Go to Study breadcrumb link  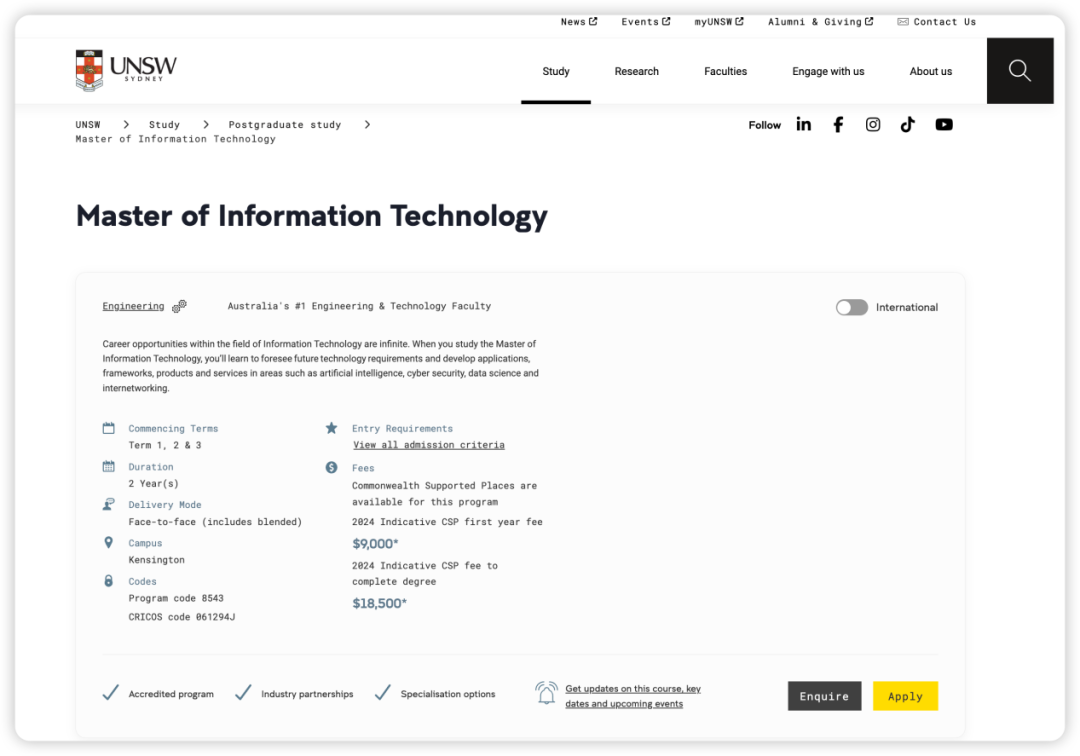click(x=164, y=125)
